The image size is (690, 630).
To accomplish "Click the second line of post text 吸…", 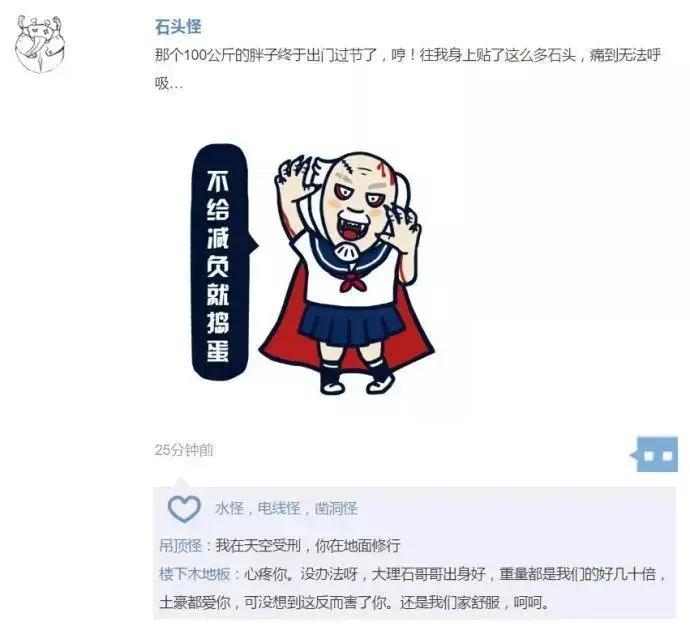I will 169,84.
